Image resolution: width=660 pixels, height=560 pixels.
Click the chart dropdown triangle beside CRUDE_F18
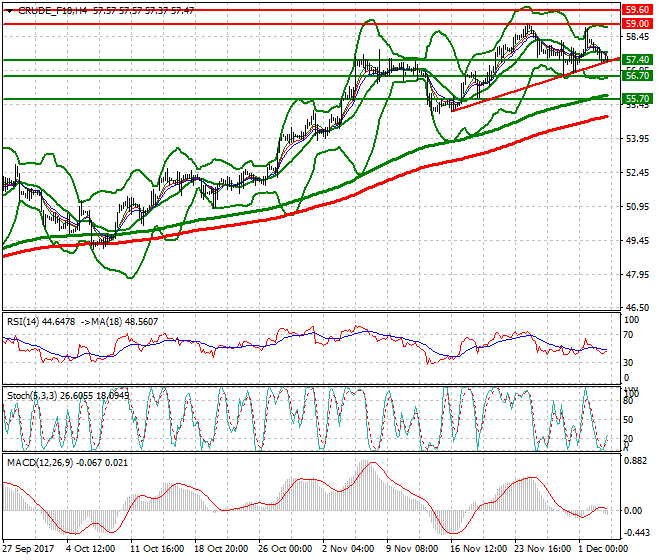pos(10,11)
